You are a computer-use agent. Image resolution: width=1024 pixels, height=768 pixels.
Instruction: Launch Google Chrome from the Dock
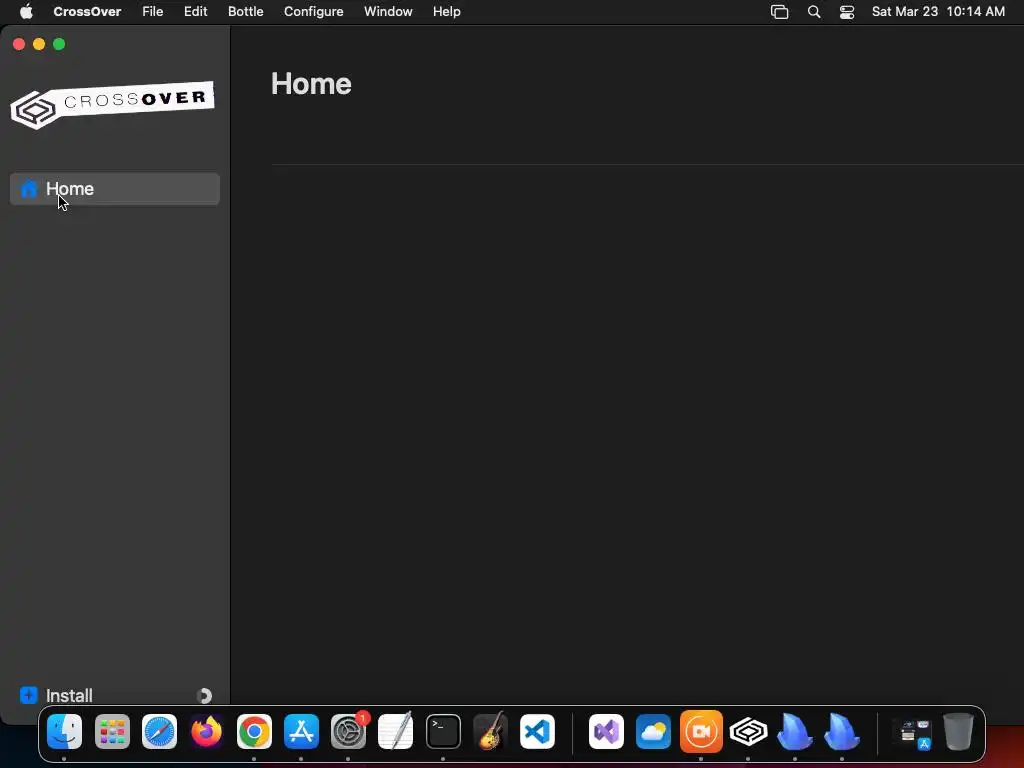pos(254,731)
